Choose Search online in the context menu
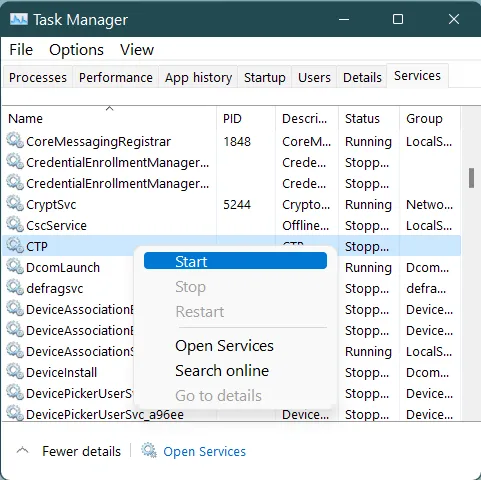The height and width of the screenshot is (480, 481). pos(222,371)
